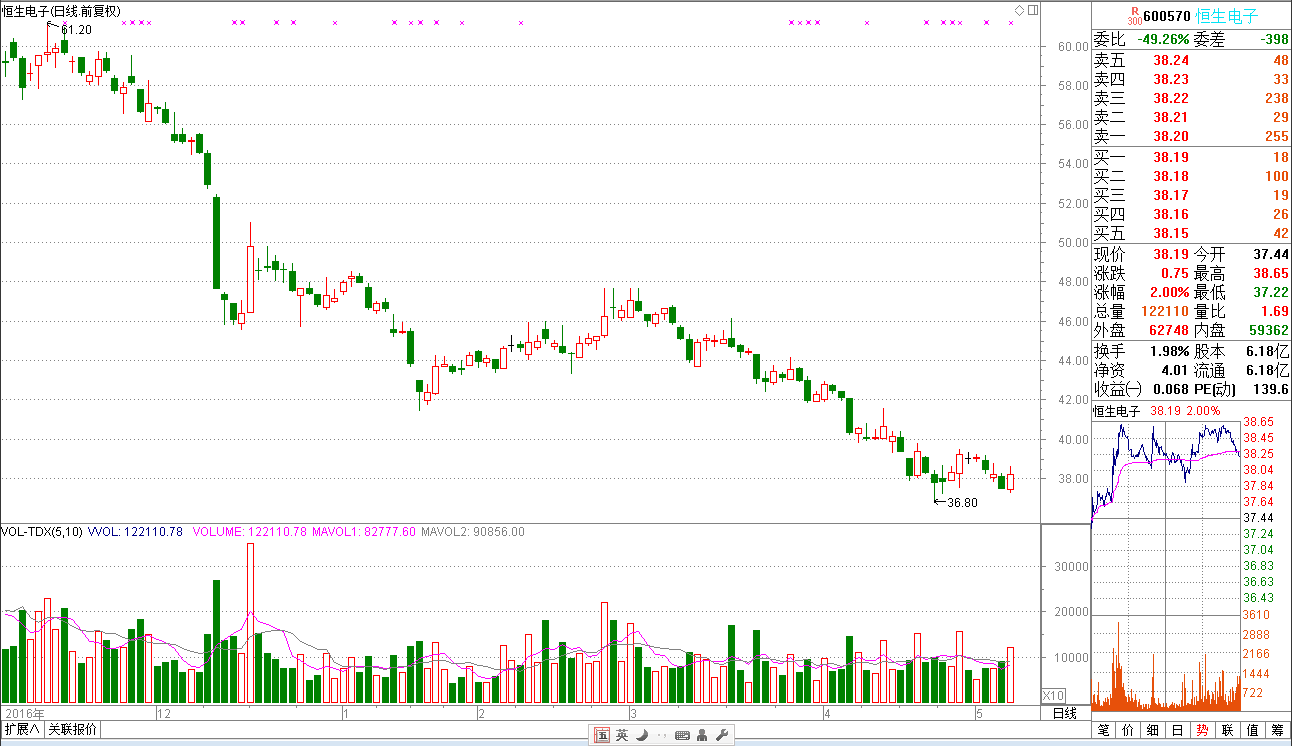Select the 卖二 38.21 ask row
The image size is (1292, 746).
pos(1191,117)
